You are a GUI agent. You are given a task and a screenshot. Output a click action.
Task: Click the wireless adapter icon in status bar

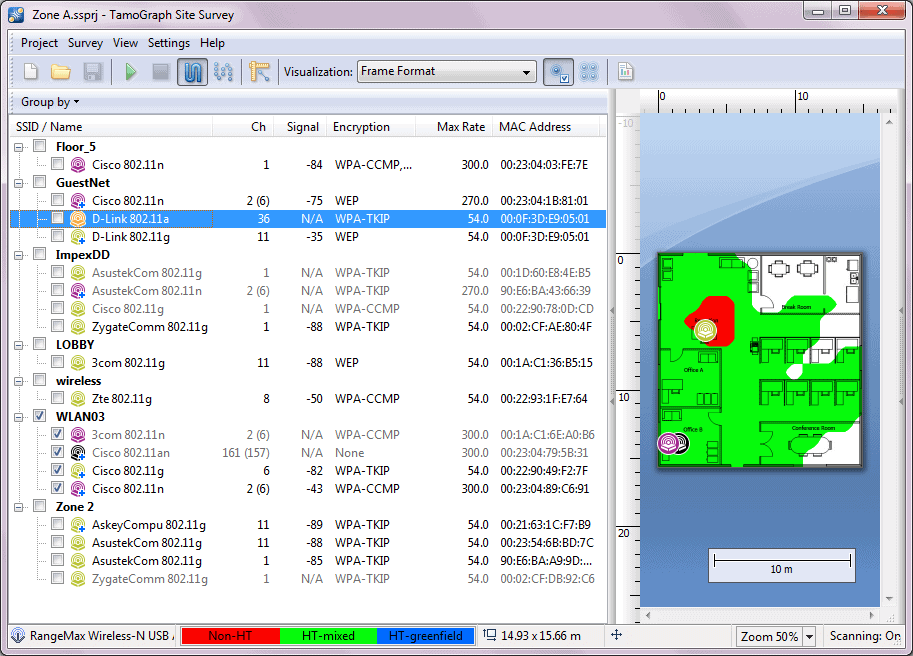click(x=18, y=636)
